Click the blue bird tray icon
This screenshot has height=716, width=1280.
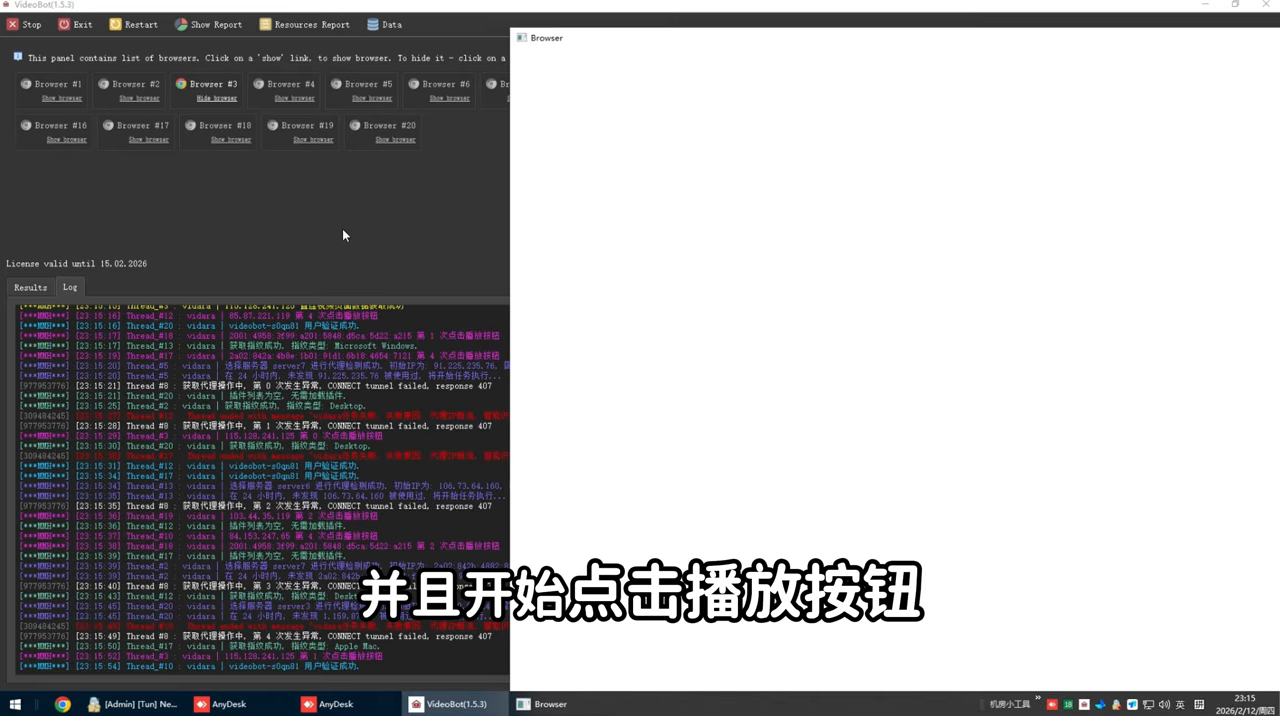[1100, 705]
